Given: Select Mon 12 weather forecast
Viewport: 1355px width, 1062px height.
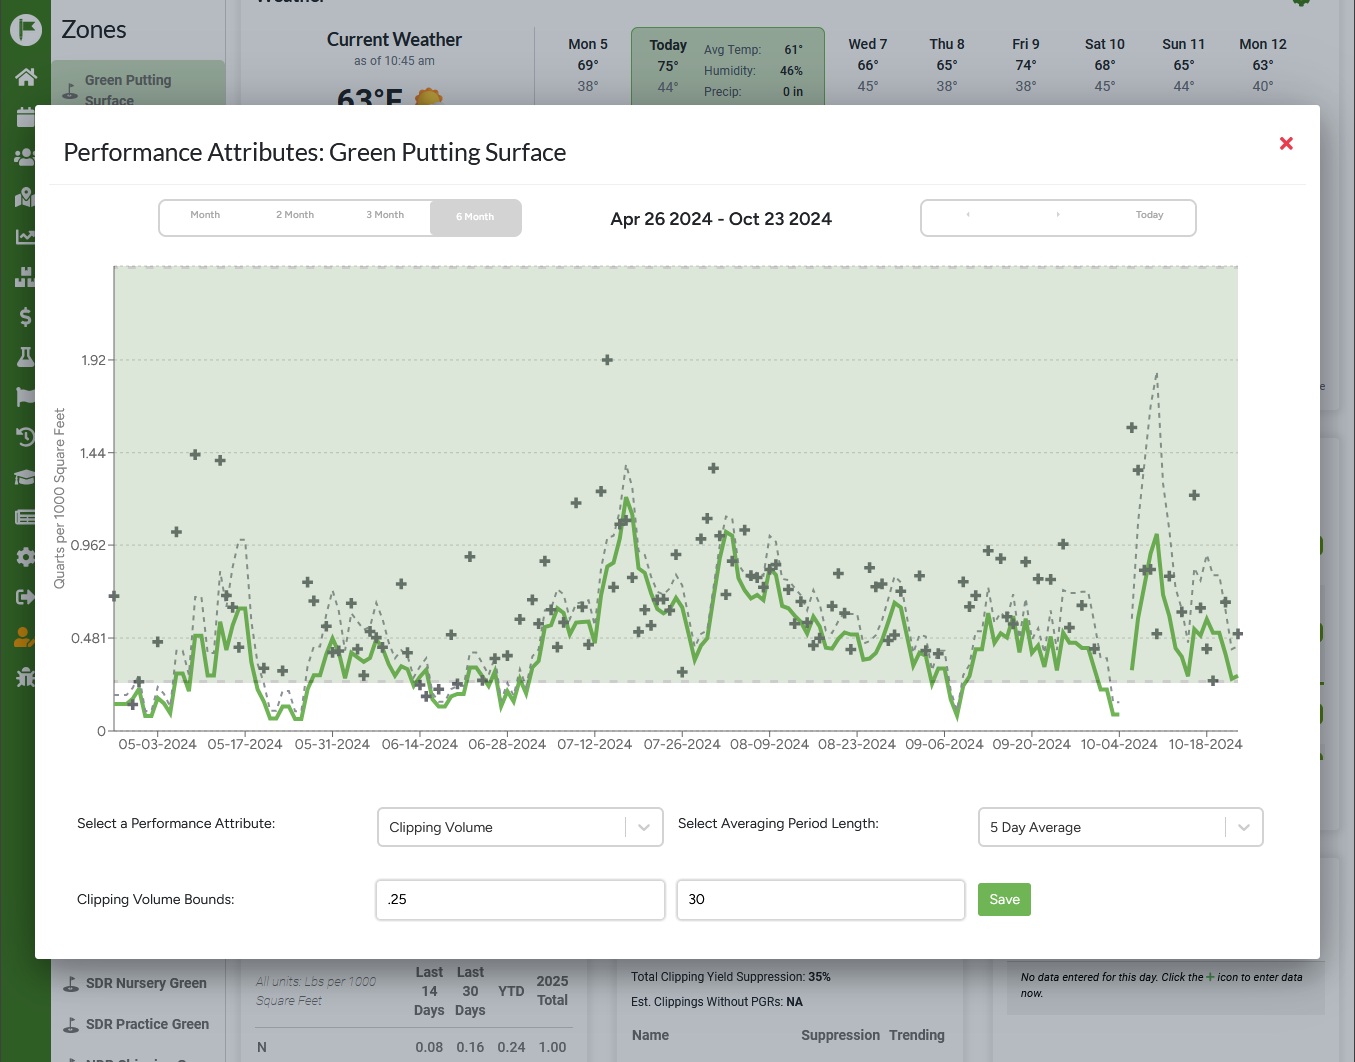Looking at the screenshot, I should pos(1263,65).
